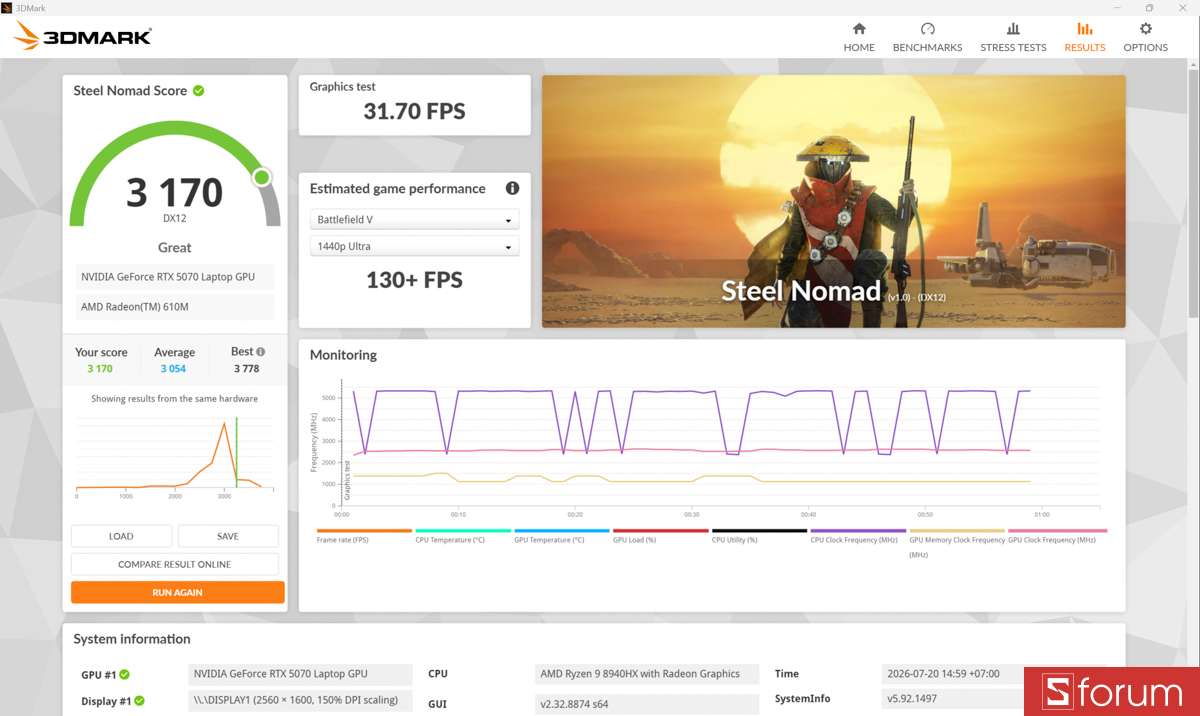
Task: Toggle the GPU Memory Clock Frequency legend
Action: pos(957,542)
